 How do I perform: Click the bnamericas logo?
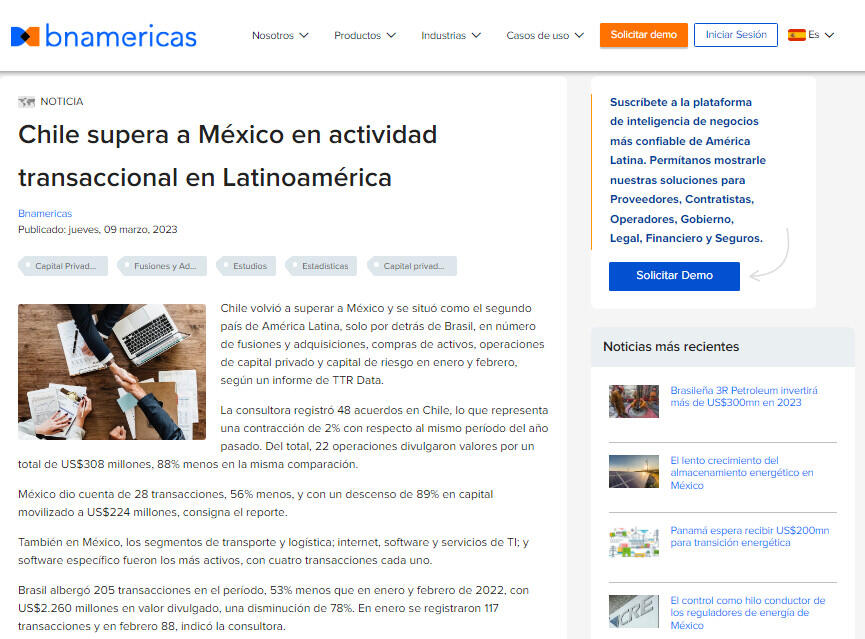tap(104, 36)
